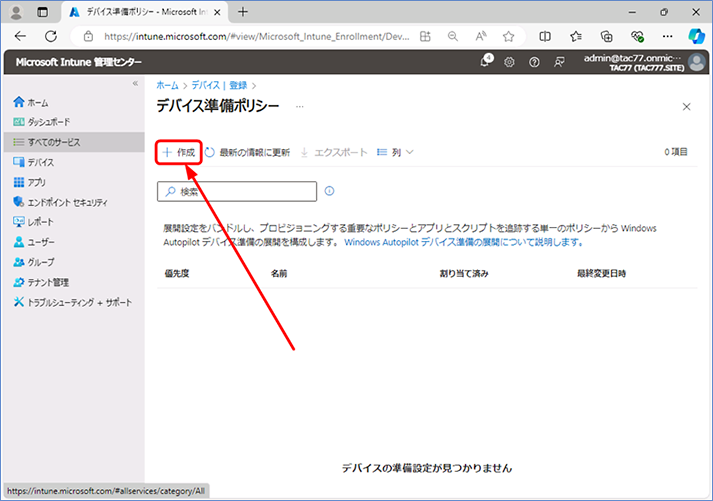The width and height of the screenshot is (713, 501).
Task: Open Browser essentials heart icon
Action: coord(637,36)
